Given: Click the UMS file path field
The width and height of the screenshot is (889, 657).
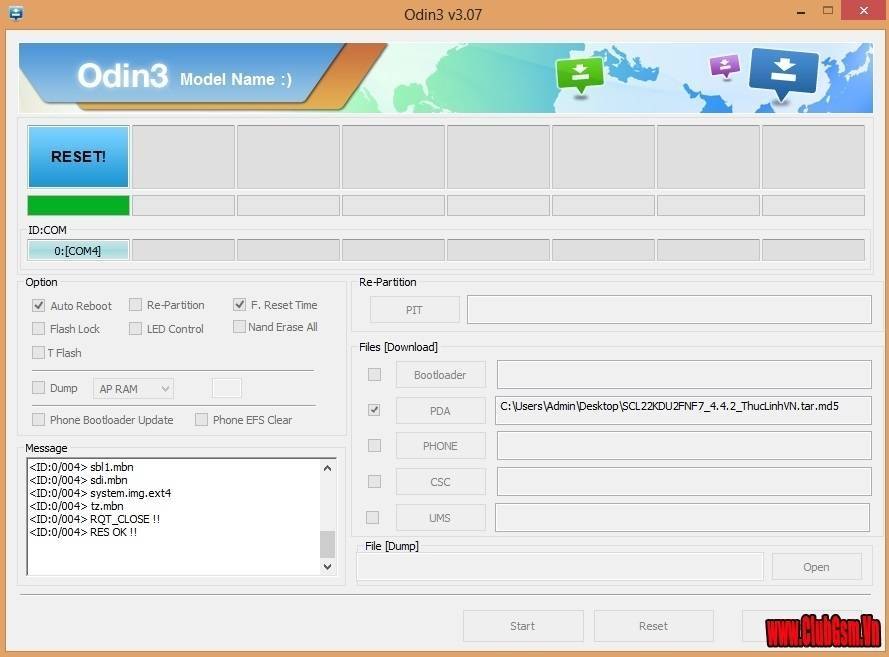Looking at the screenshot, I should (x=682, y=518).
